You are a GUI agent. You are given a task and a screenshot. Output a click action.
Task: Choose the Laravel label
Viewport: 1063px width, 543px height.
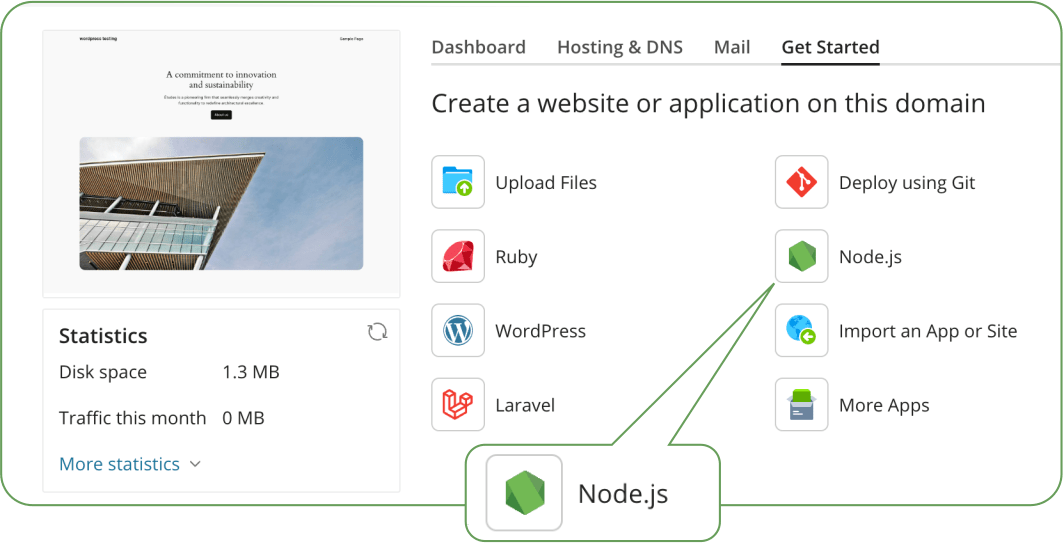pyautogui.click(x=525, y=405)
